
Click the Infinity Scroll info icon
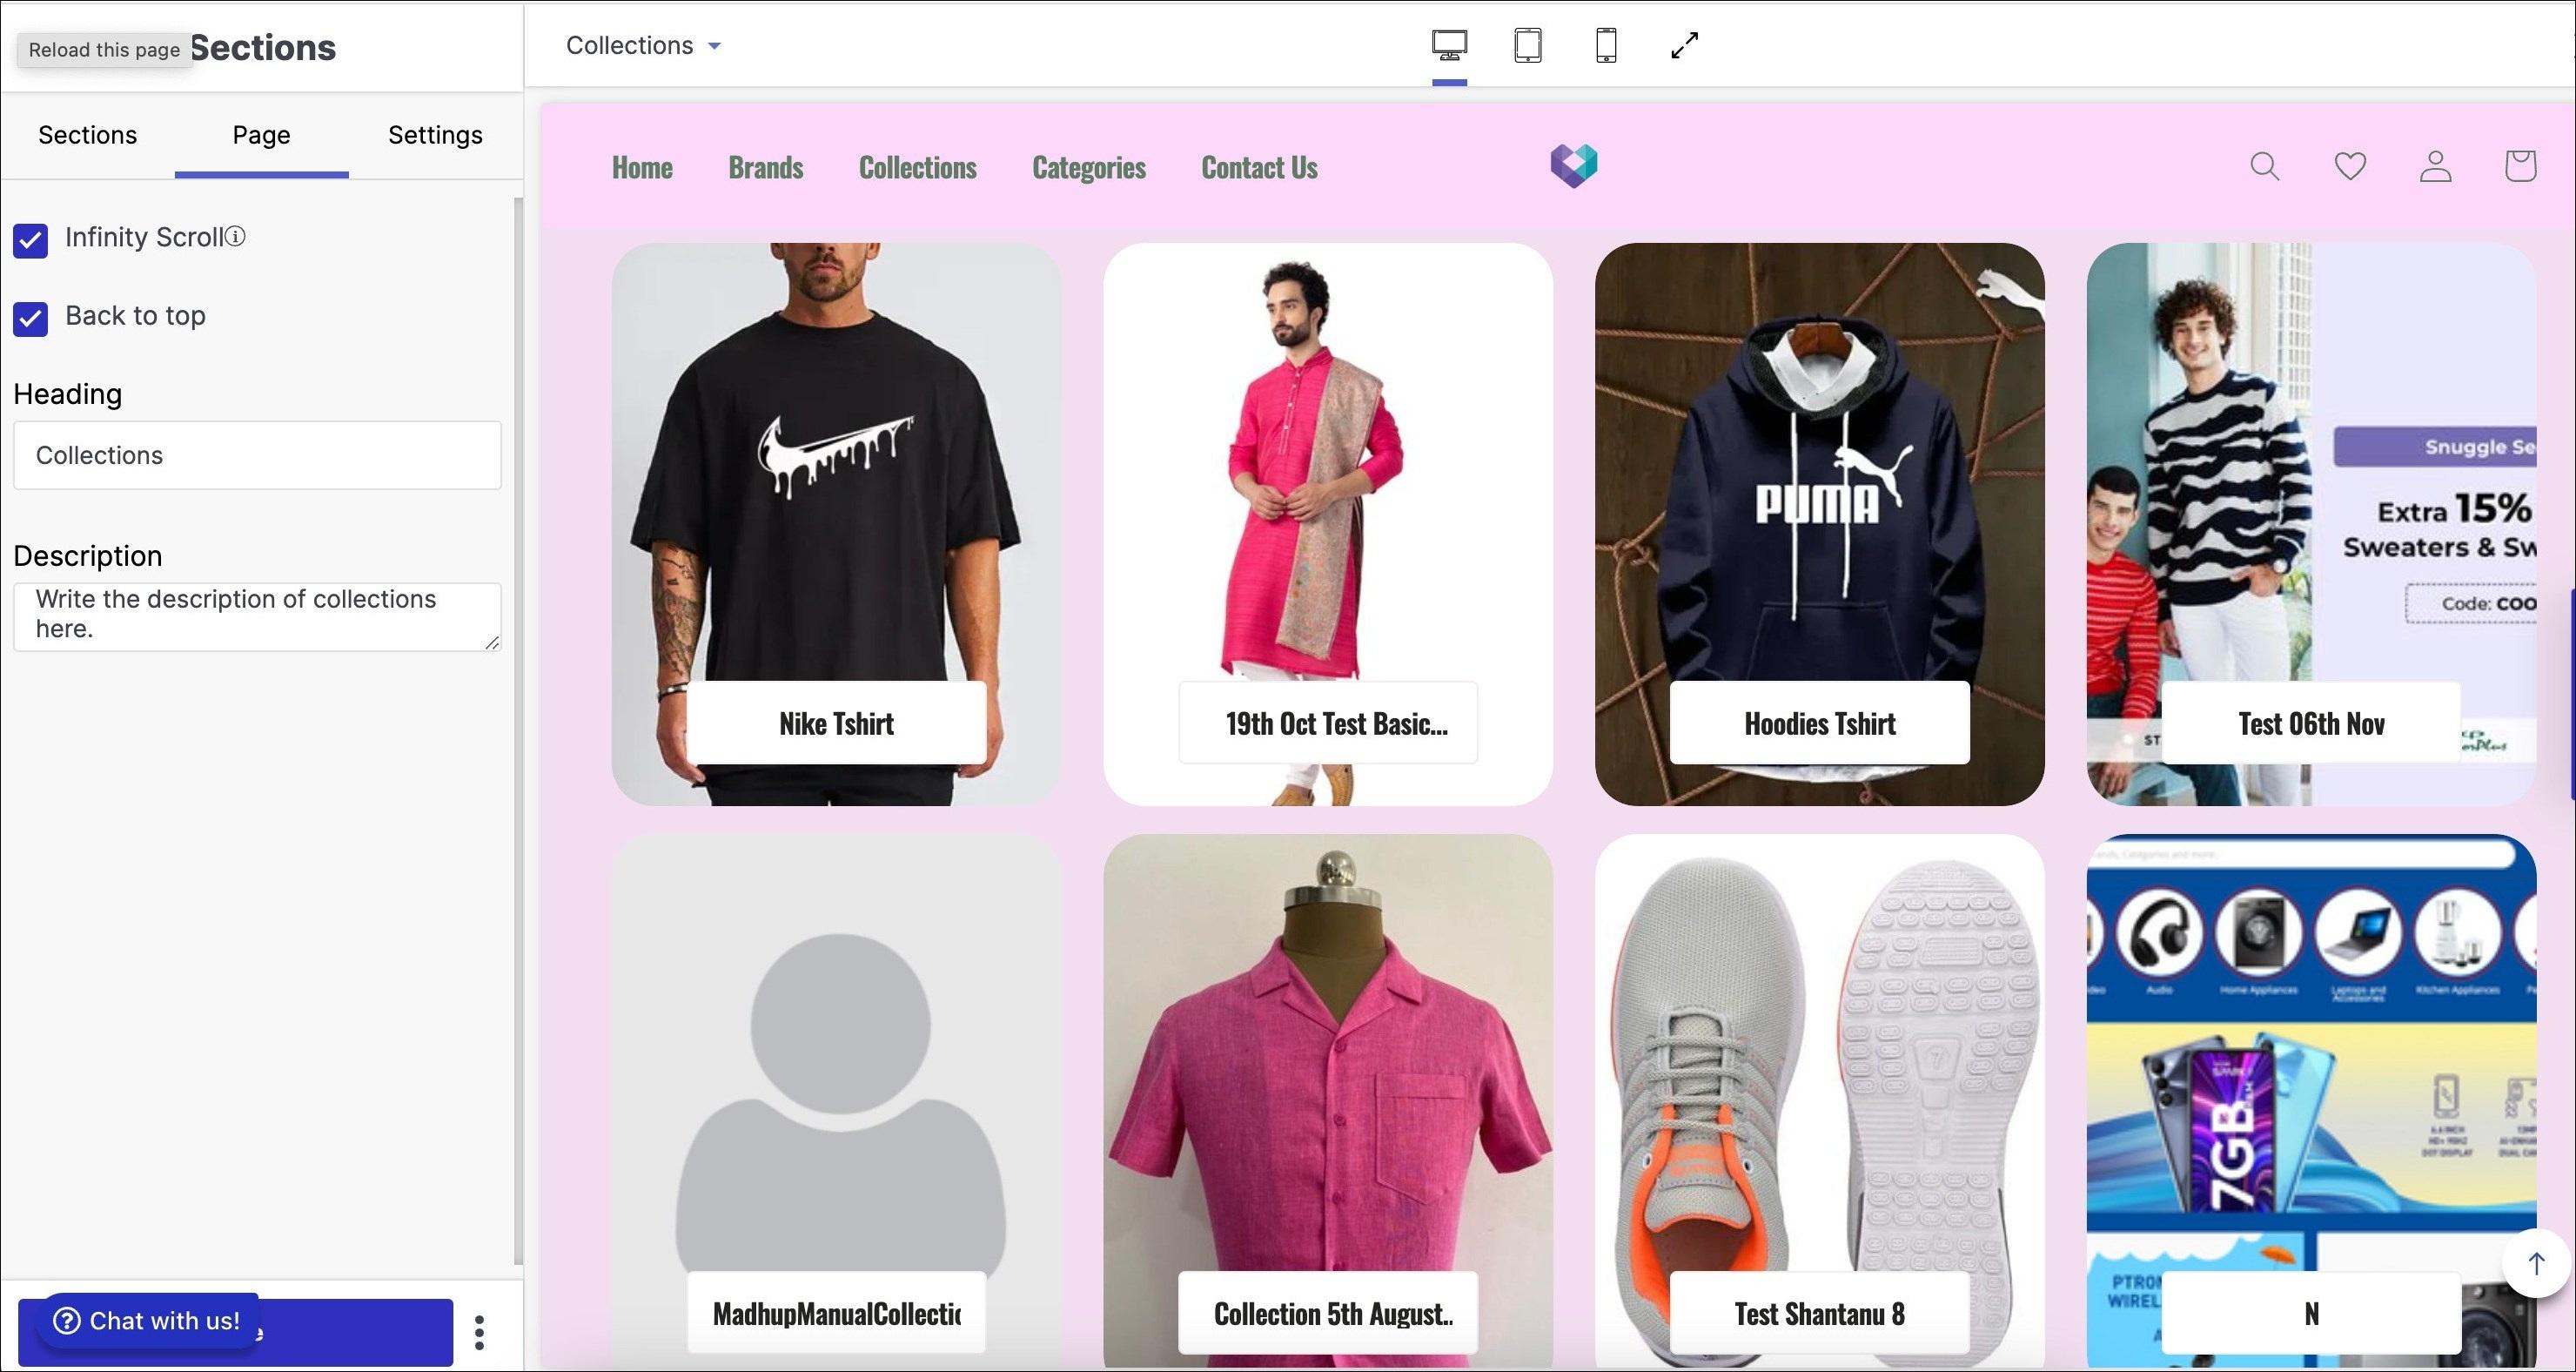click(x=235, y=237)
